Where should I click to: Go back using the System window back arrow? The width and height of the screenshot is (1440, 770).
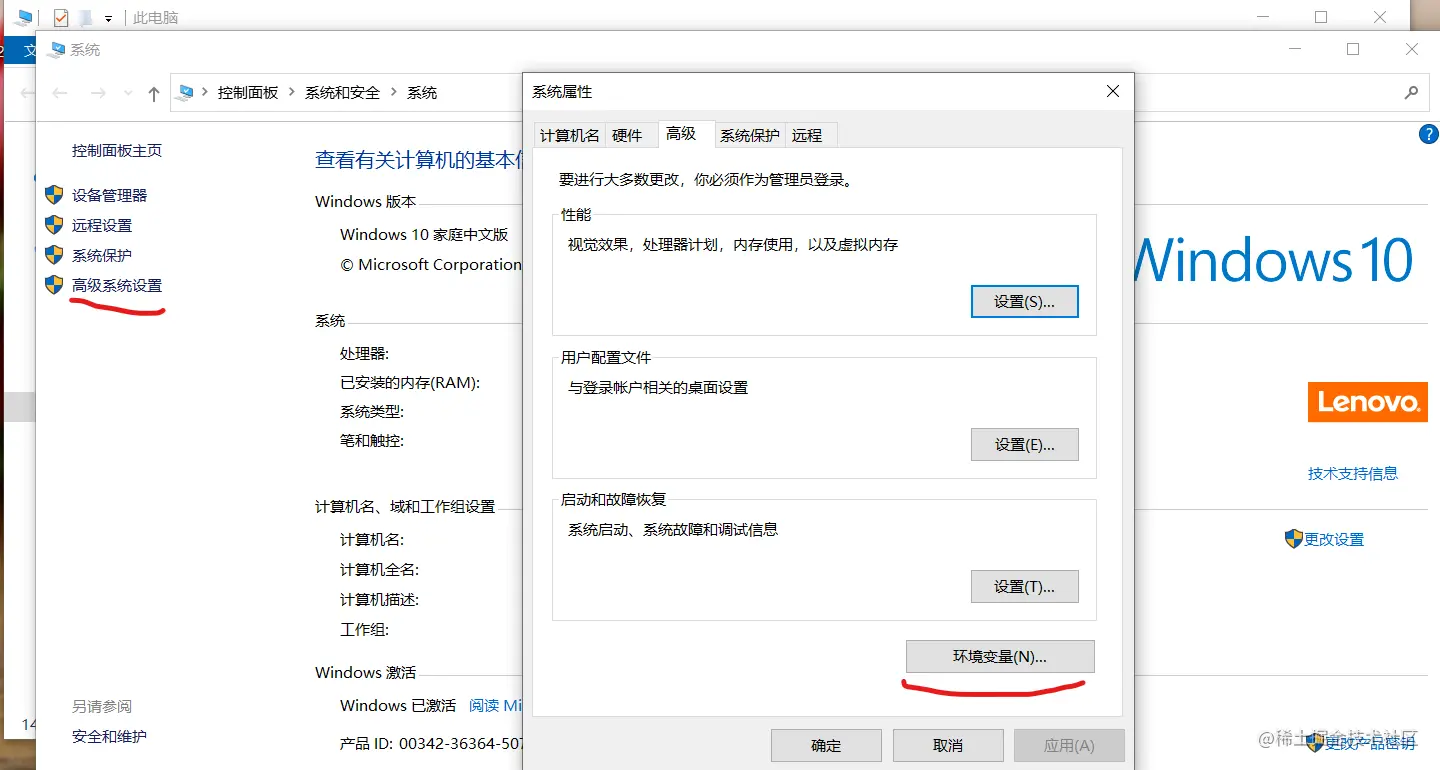60,93
